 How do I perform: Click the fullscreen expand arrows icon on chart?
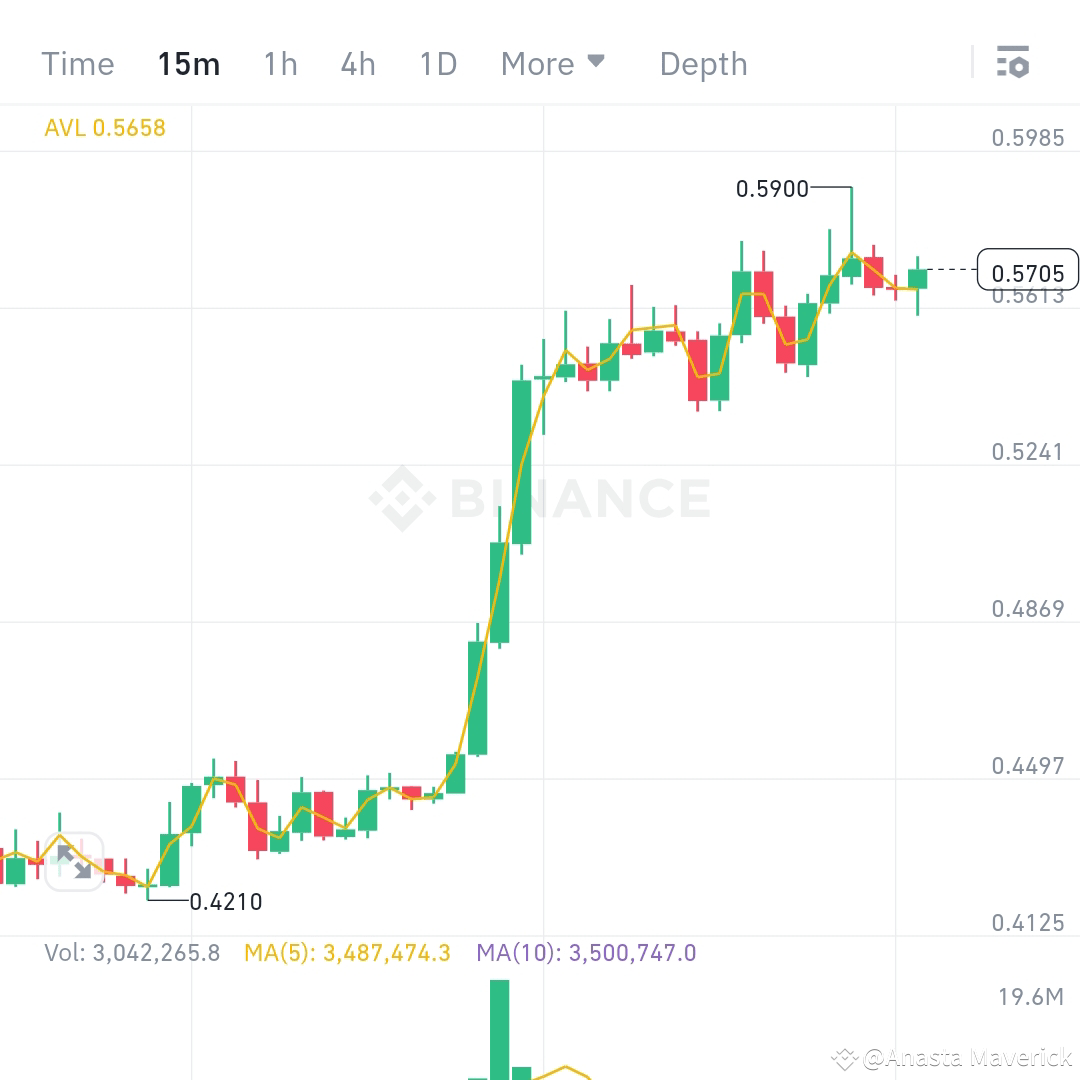point(75,860)
